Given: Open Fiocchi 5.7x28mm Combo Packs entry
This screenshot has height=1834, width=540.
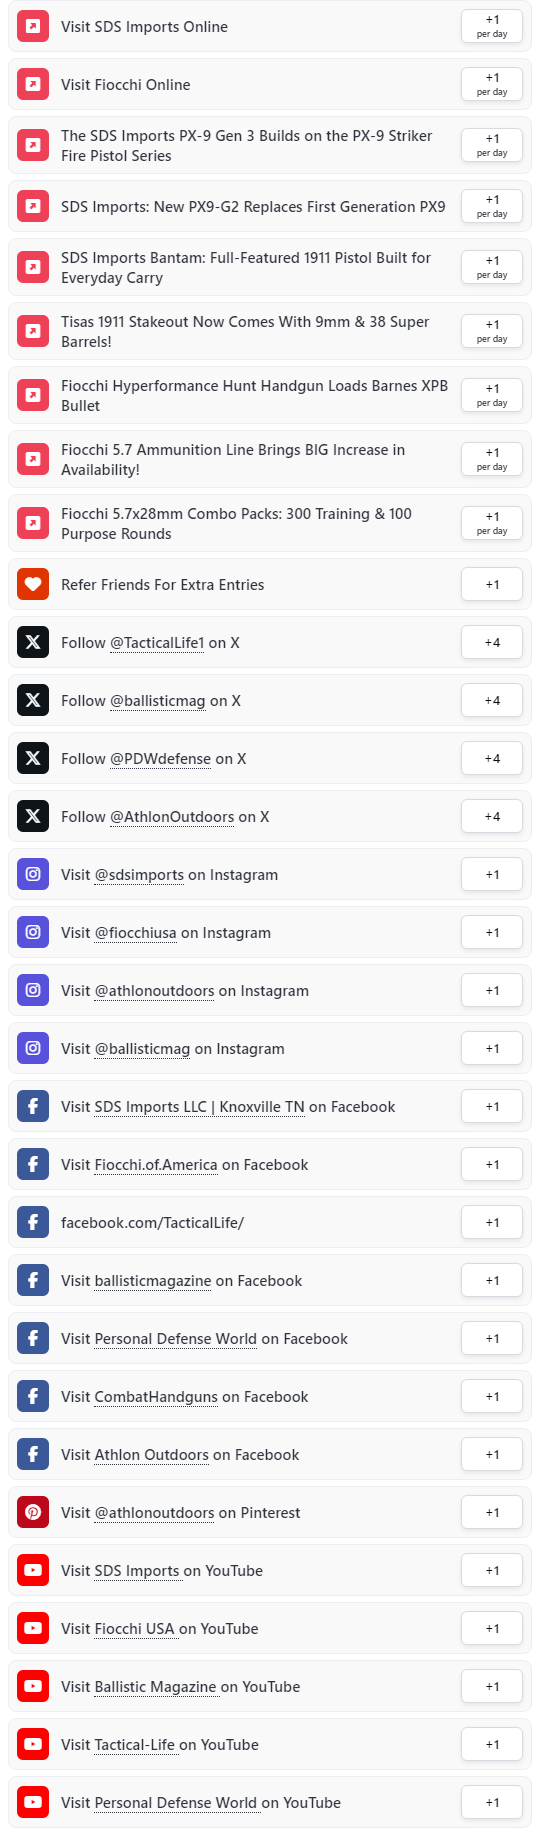Looking at the screenshot, I should (x=270, y=524).
